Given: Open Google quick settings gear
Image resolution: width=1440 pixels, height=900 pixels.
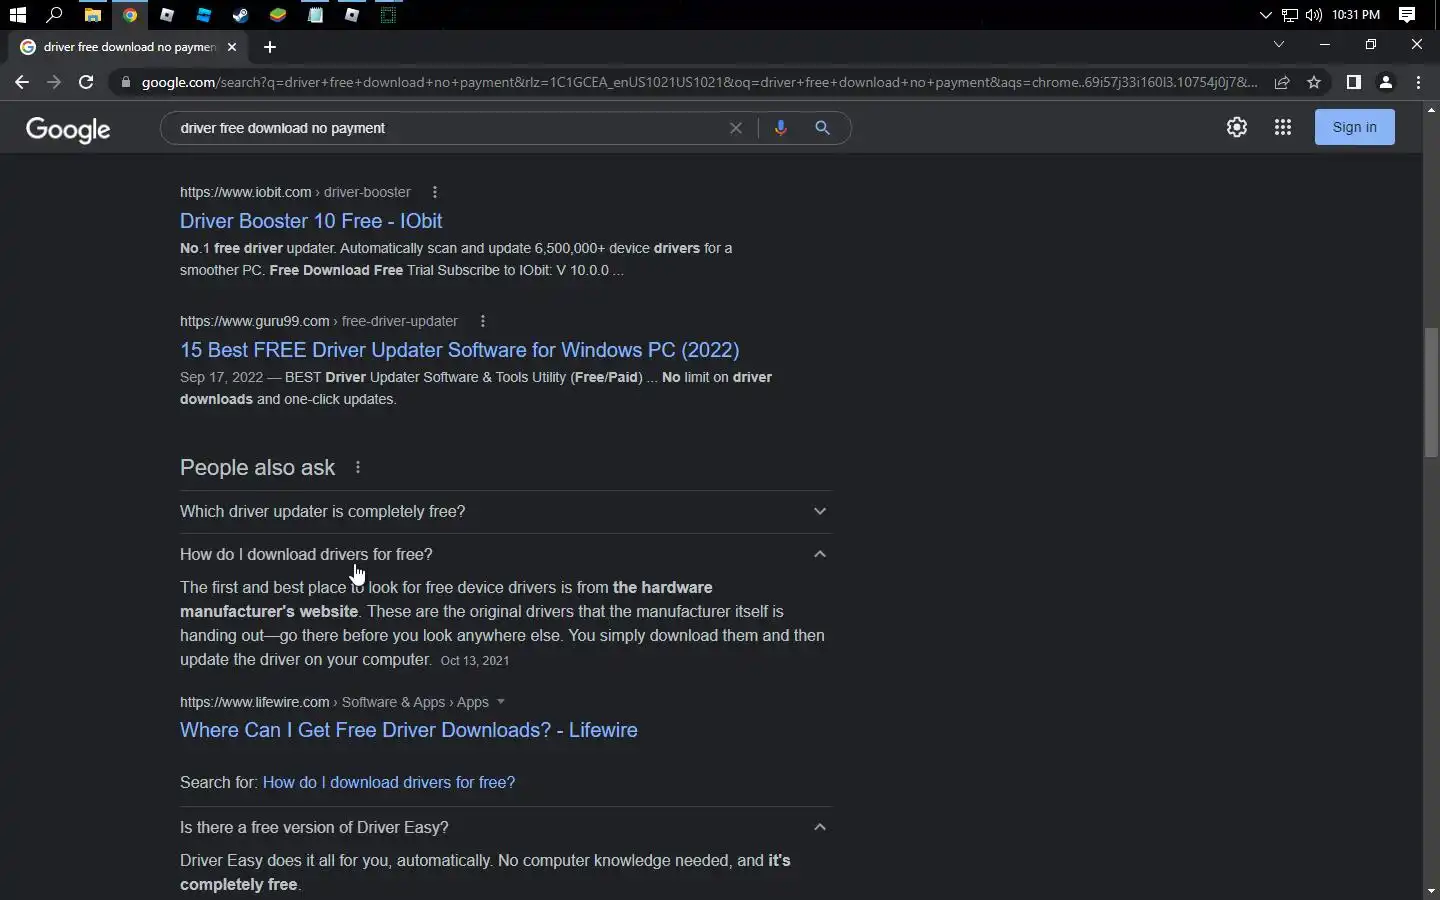Looking at the screenshot, I should [1237, 127].
